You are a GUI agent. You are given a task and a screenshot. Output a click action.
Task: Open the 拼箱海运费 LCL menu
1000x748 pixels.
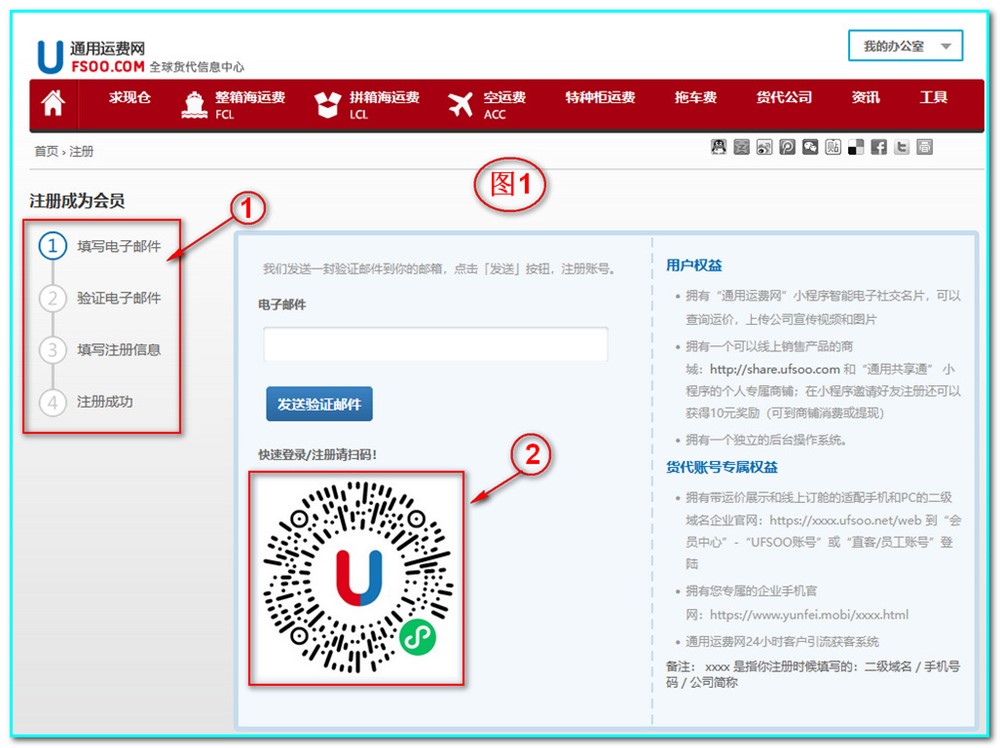click(x=368, y=104)
